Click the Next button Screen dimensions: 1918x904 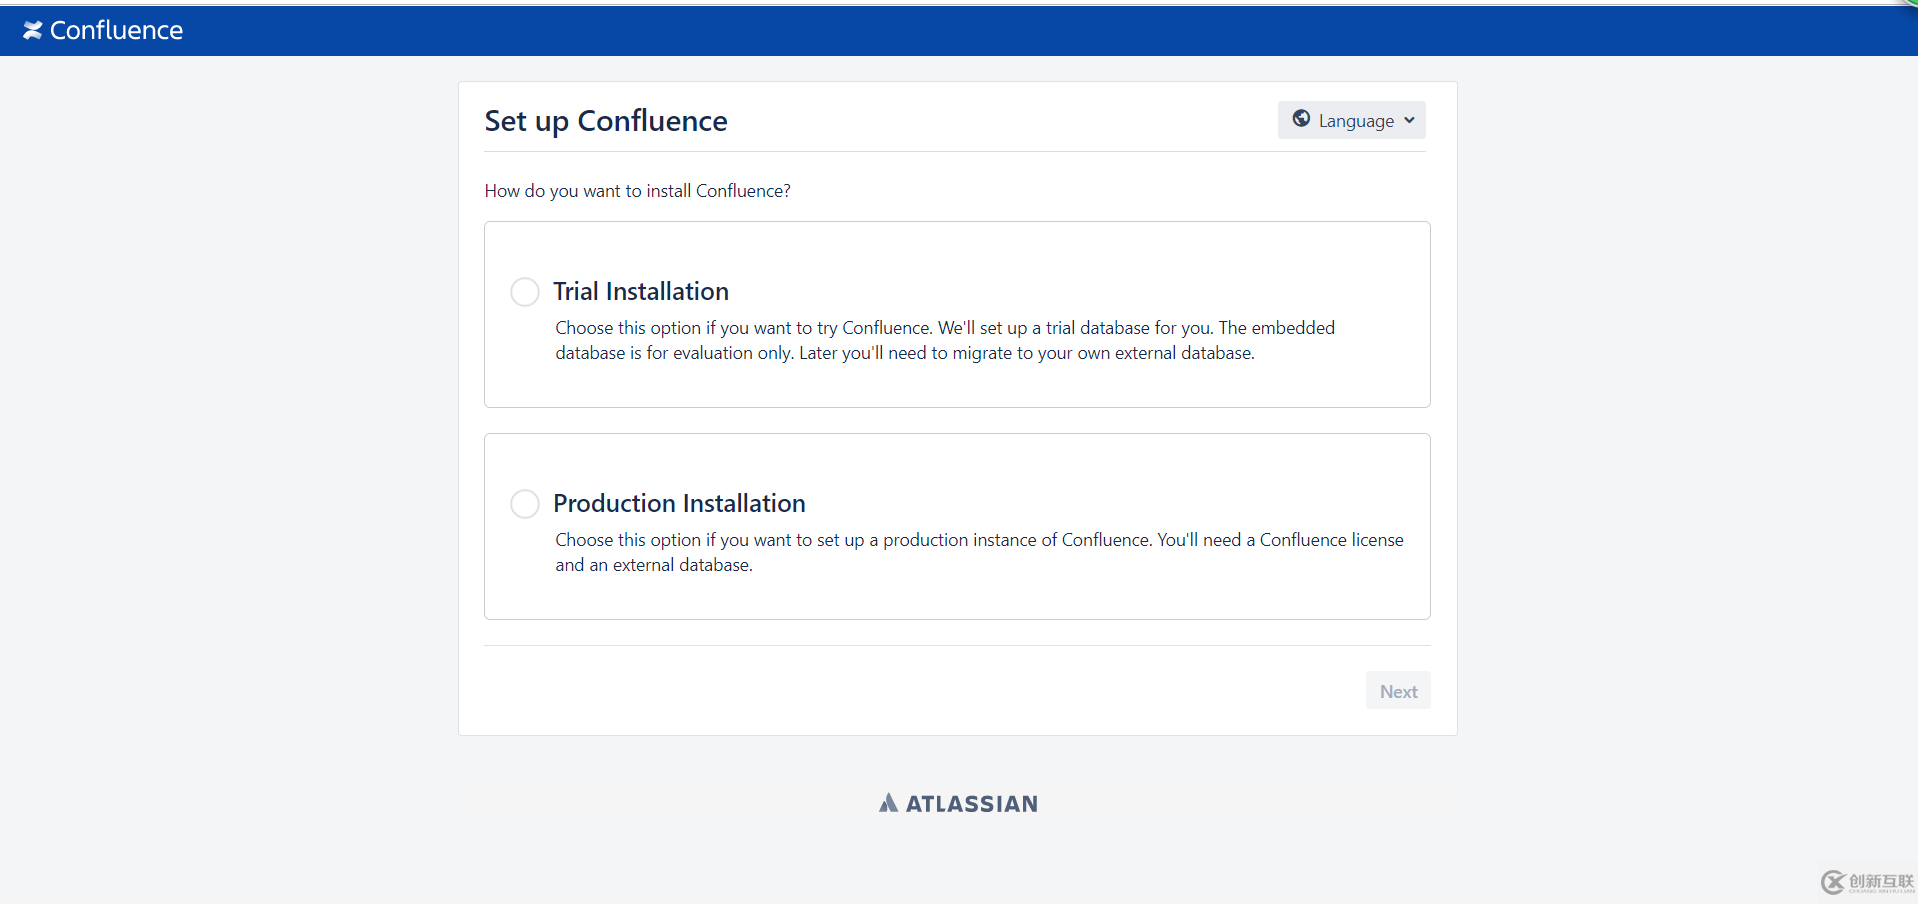click(x=1398, y=691)
